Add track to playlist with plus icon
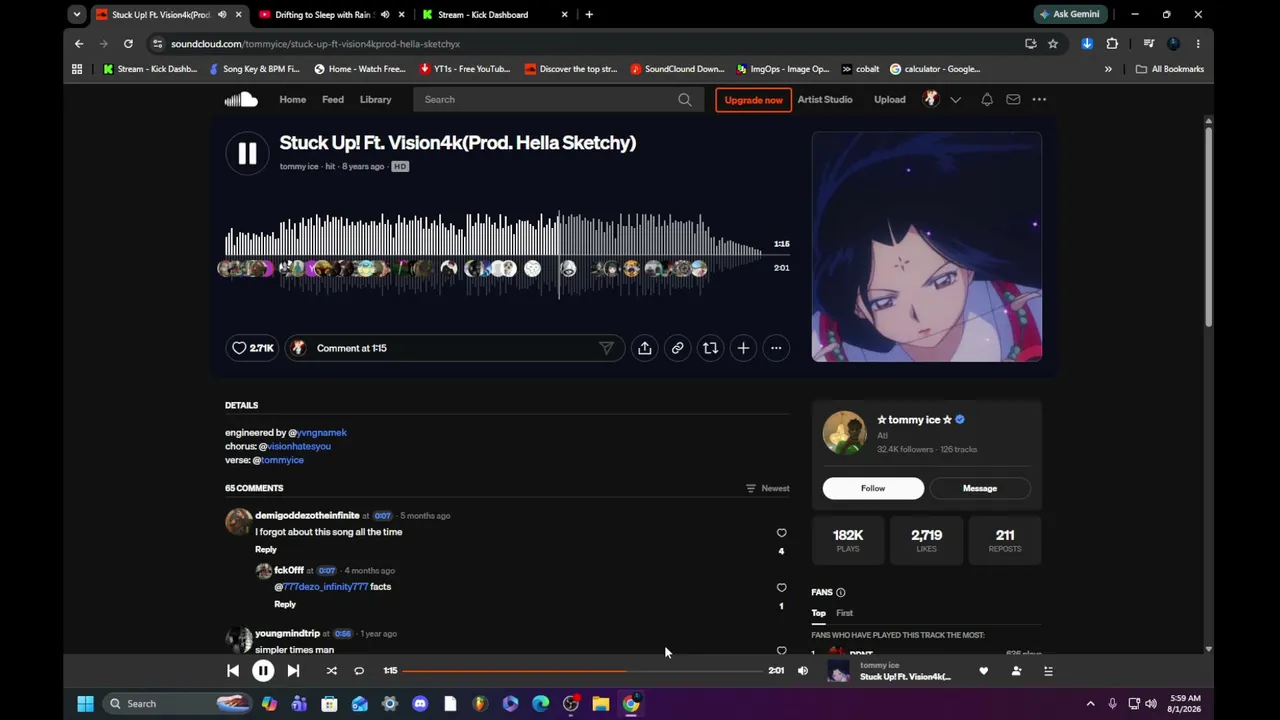This screenshot has width=1280, height=720. [743, 348]
